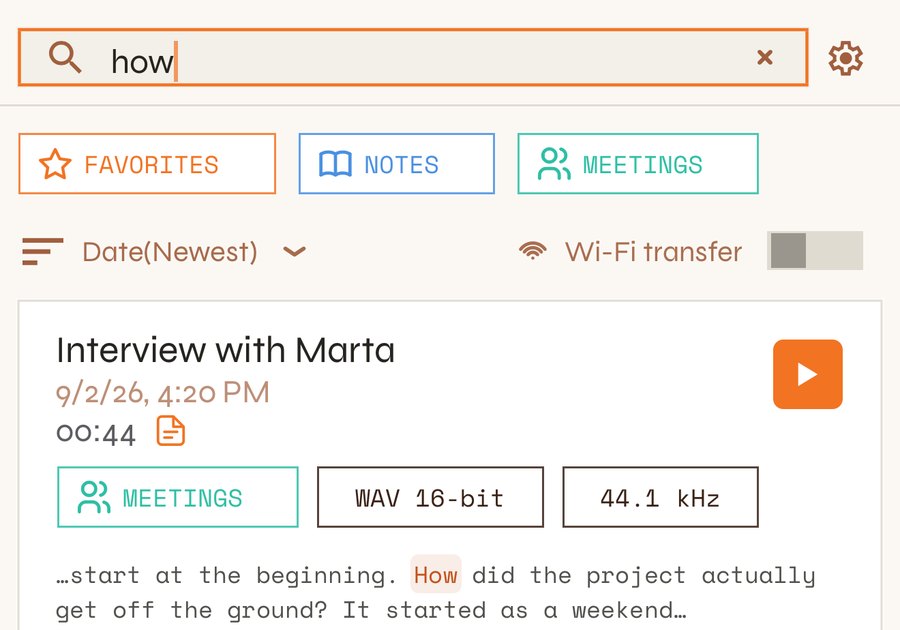
Task: Click the book icon in Notes
Action: (335, 164)
